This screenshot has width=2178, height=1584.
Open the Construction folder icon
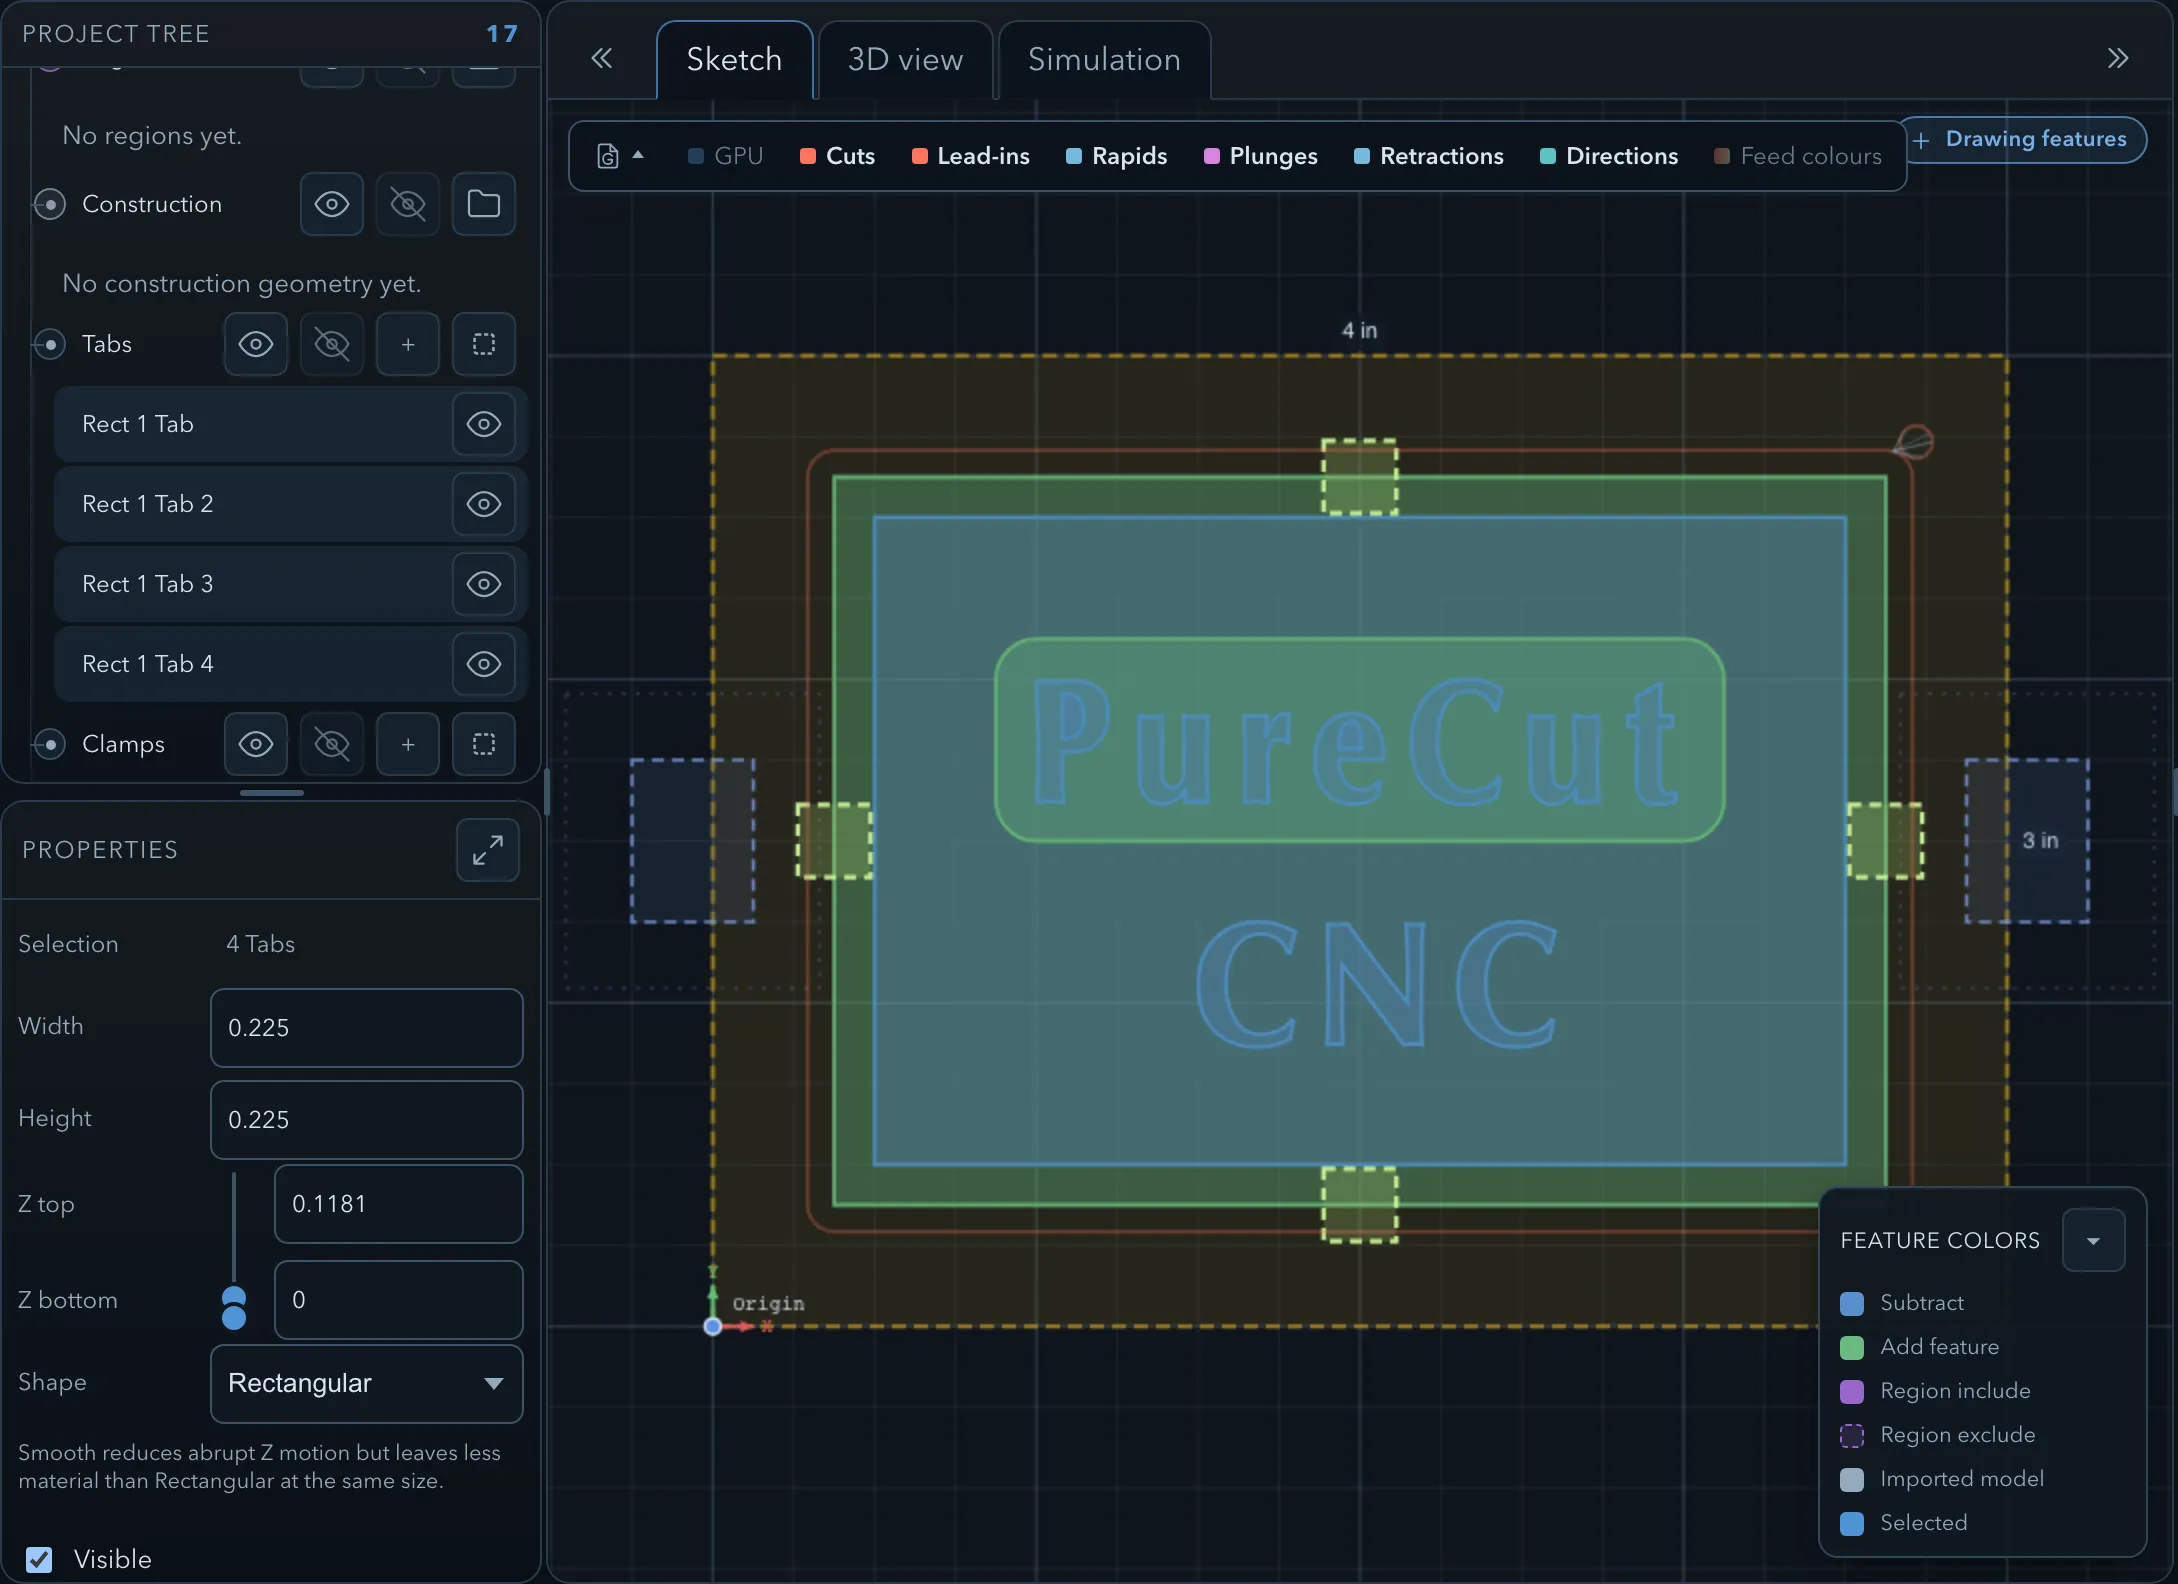(484, 204)
